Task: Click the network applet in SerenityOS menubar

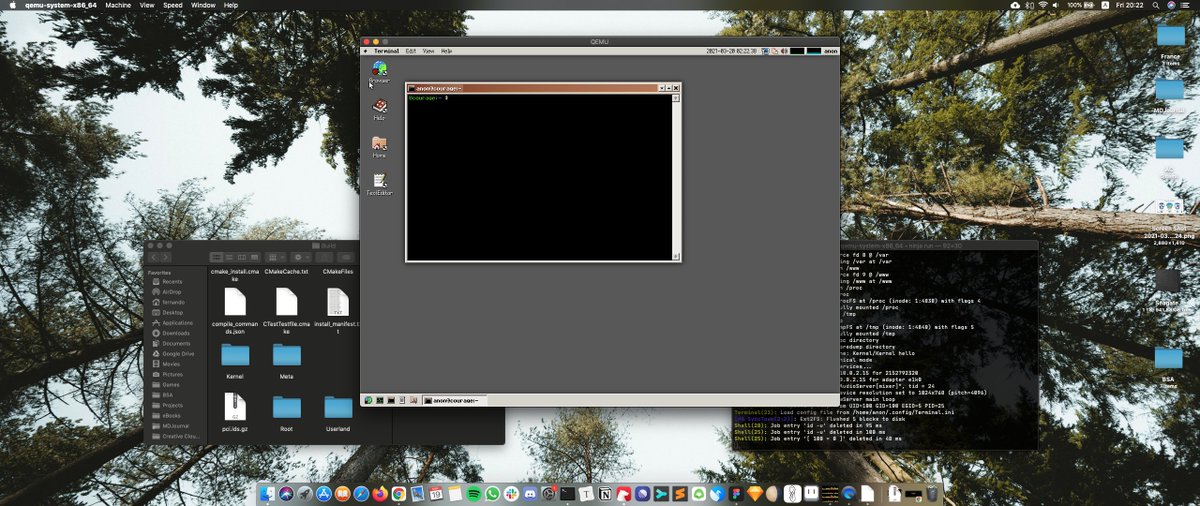Action: tap(765, 50)
